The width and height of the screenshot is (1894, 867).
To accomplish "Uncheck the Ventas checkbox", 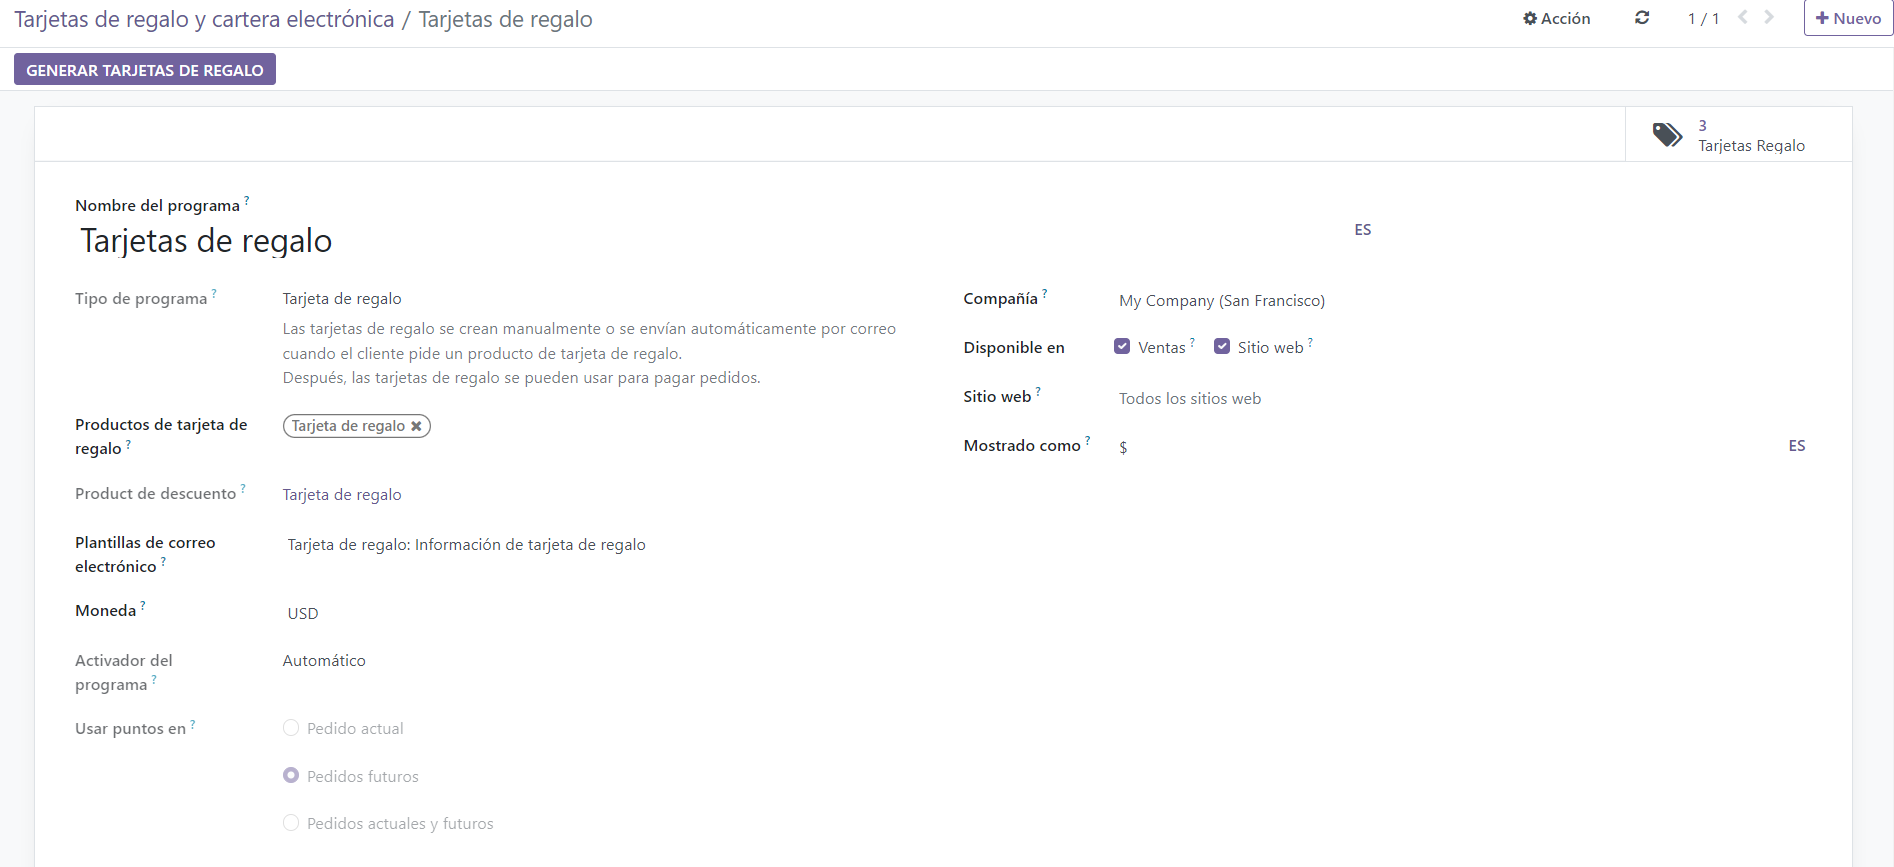I will (1122, 347).
